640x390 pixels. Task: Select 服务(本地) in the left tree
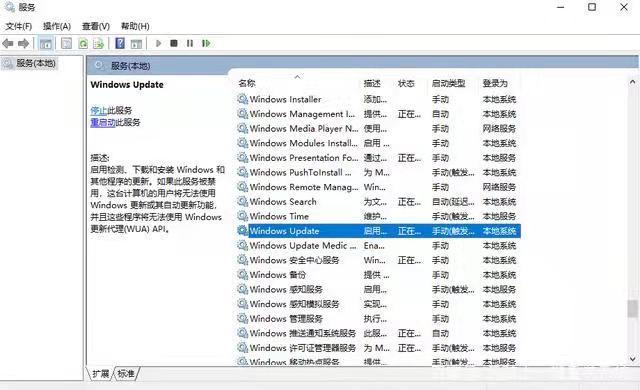(36, 63)
